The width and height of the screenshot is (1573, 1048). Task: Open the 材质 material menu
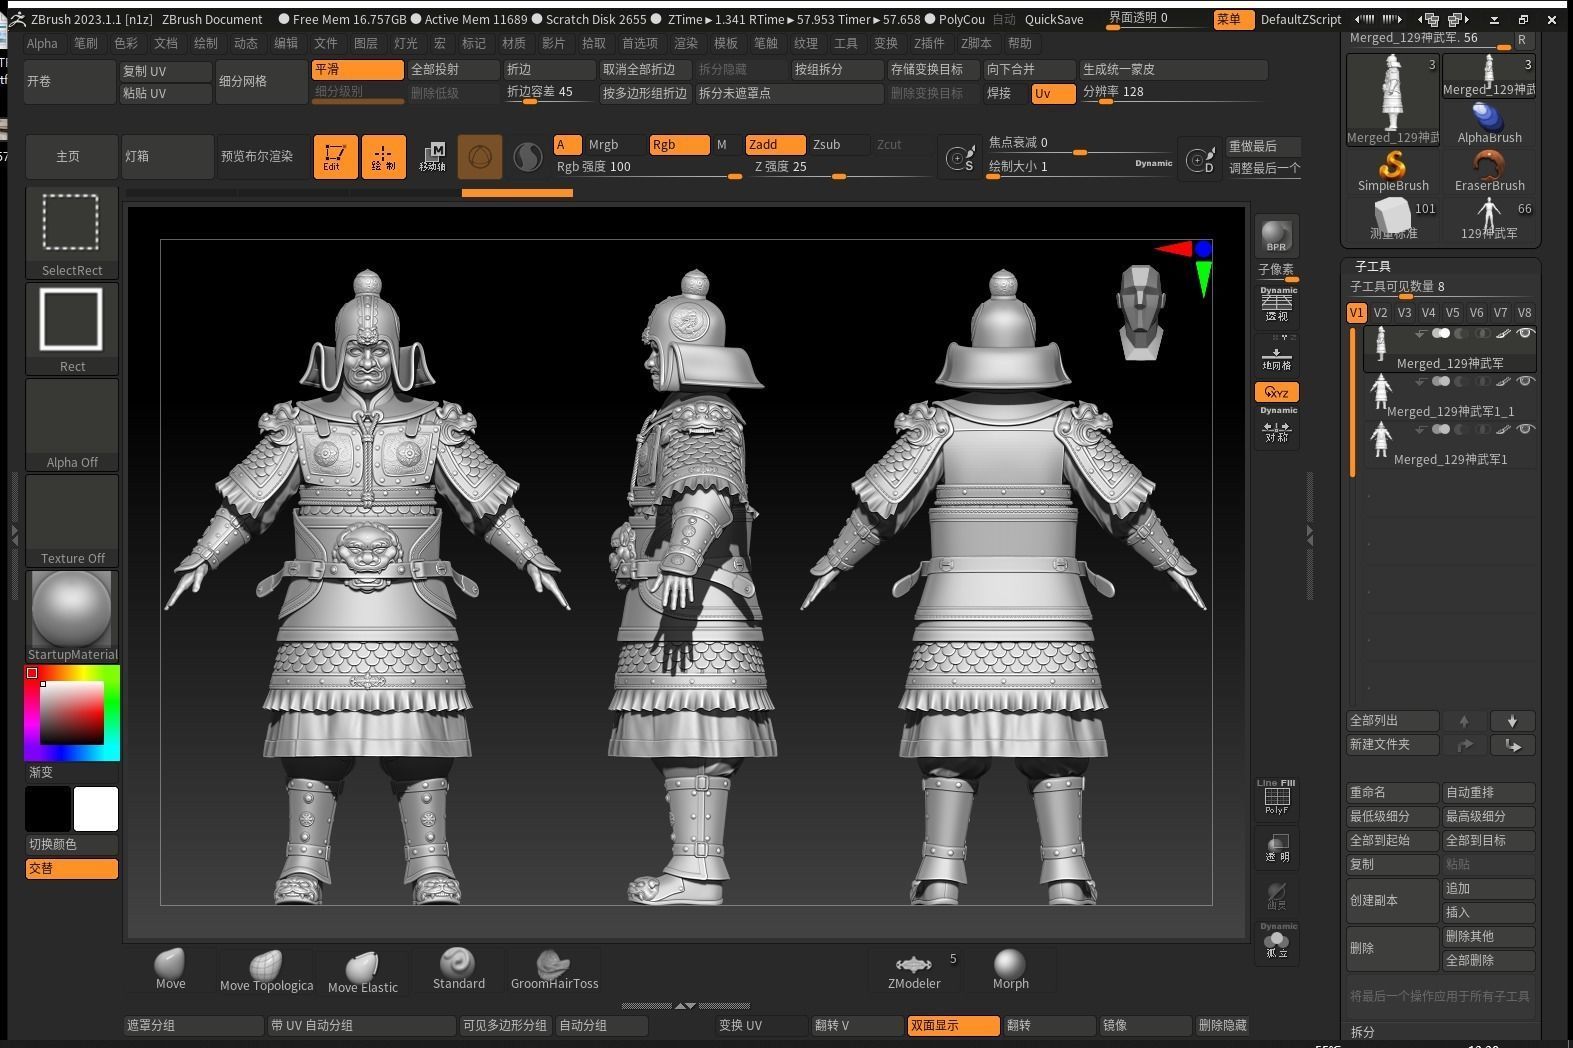[514, 43]
